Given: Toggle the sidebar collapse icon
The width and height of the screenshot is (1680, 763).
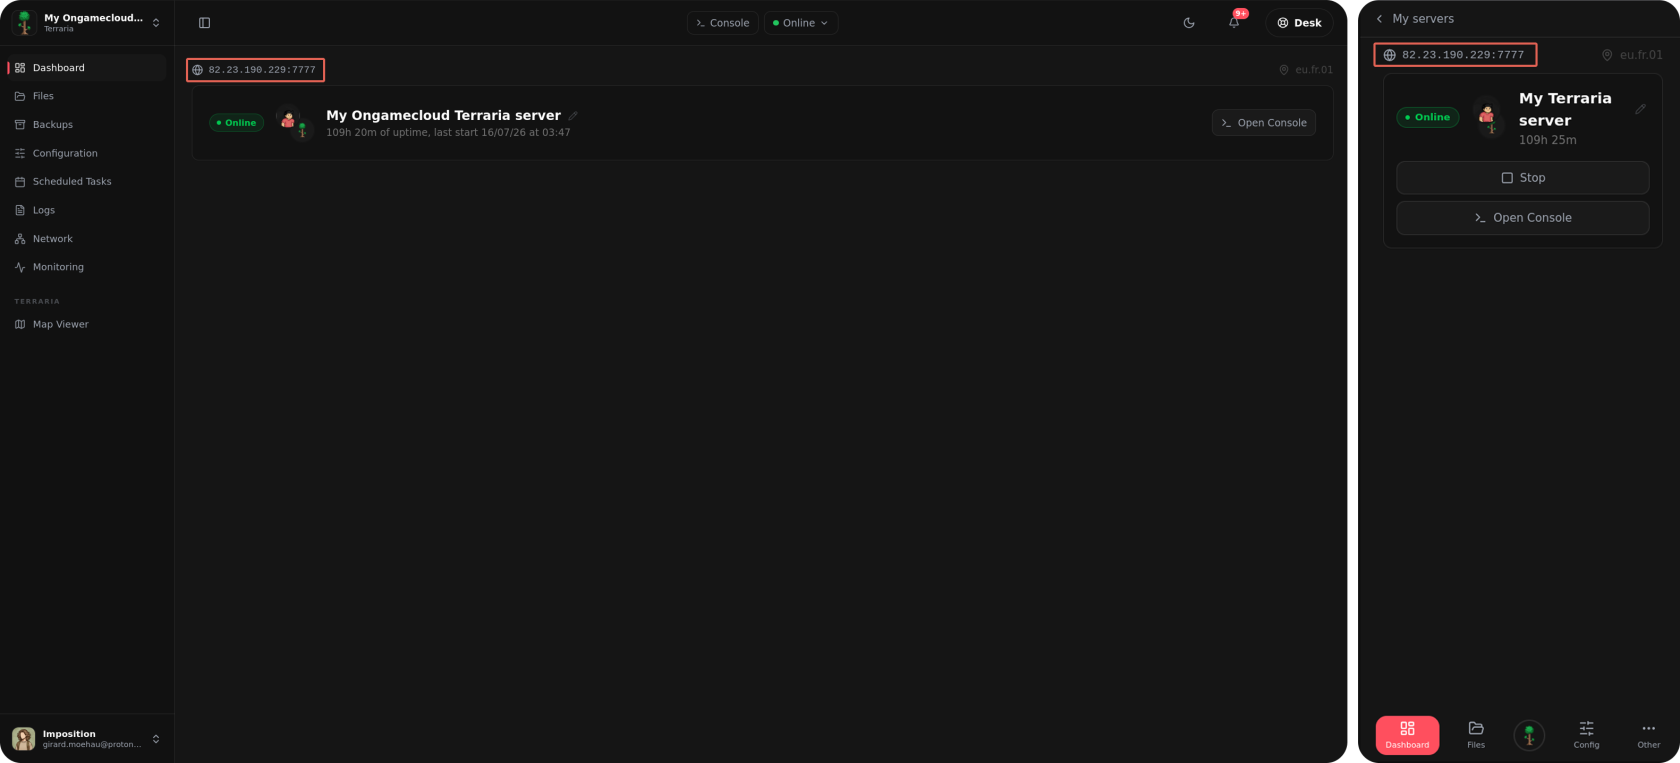Looking at the screenshot, I should coord(204,23).
